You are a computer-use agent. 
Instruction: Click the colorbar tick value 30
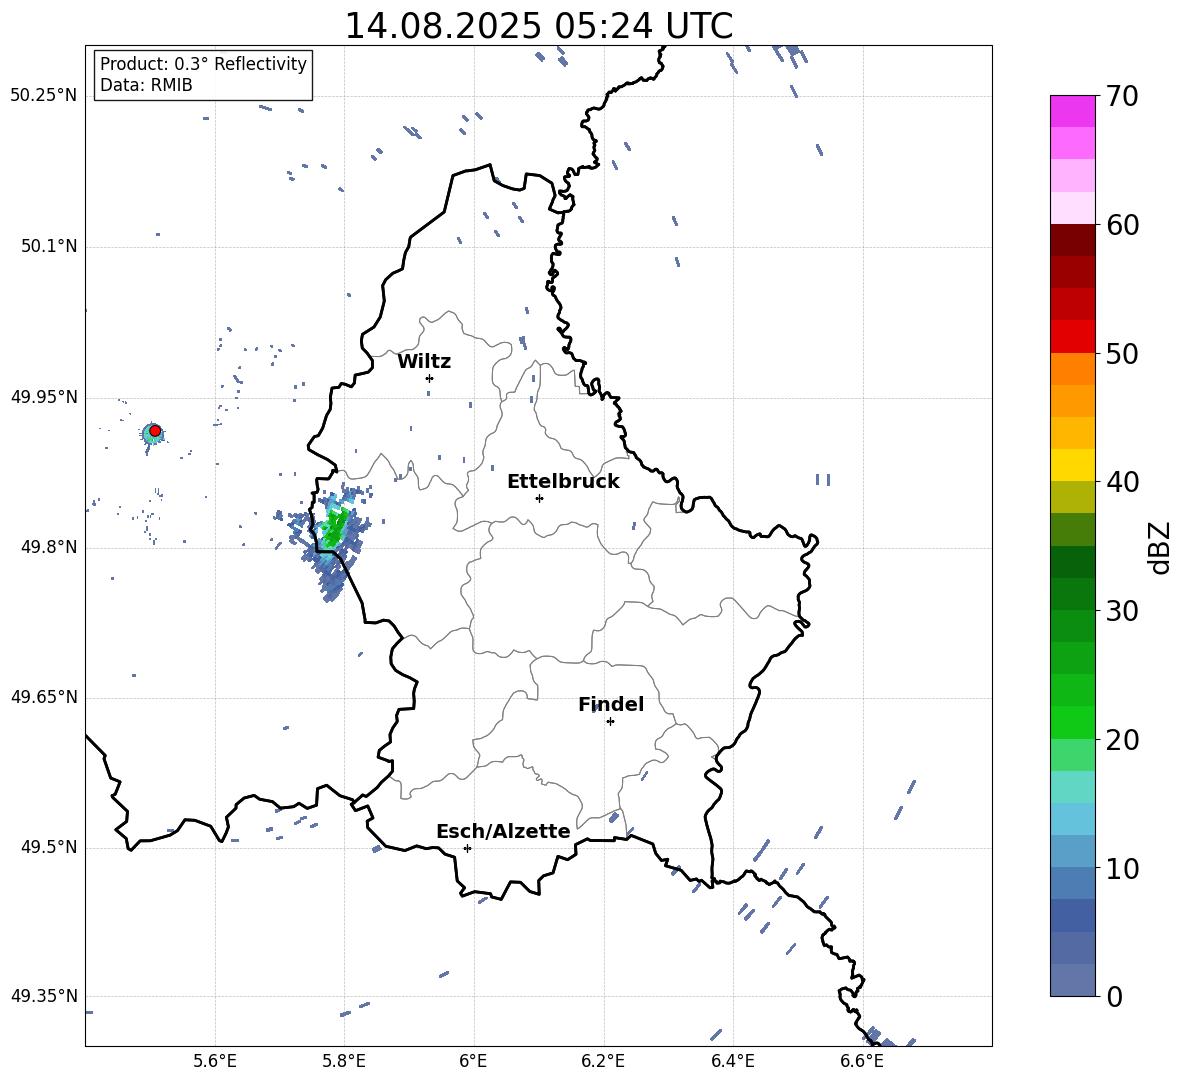tap(1122, 611)
